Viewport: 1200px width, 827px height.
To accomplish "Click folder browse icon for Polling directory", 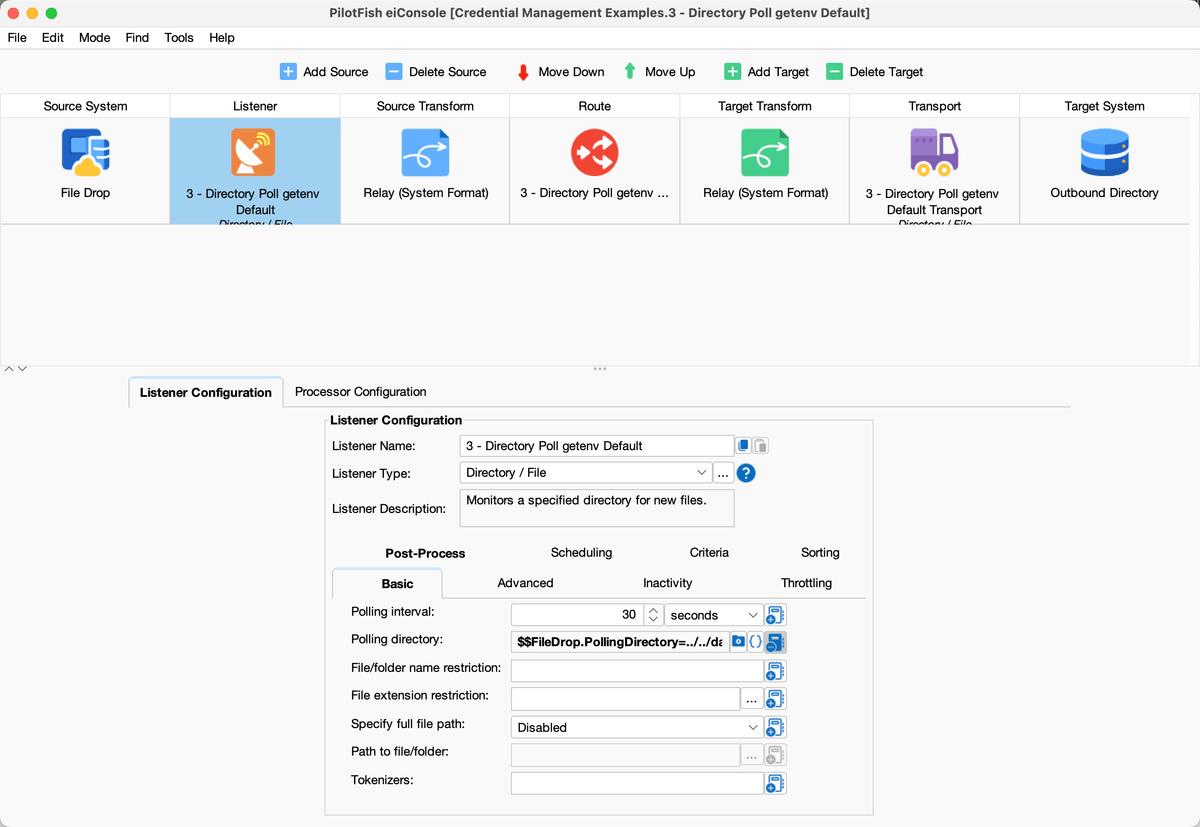I will click(x=738, y=642).
